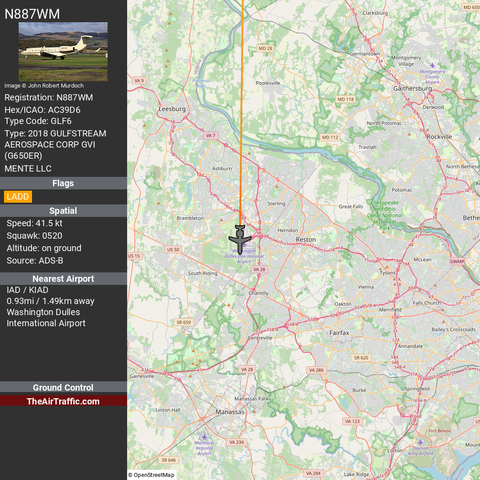Click the Manassas Regional Airport plane icon
Image resolution: width=480 pixels, height=480 pixels.
[x=204, y=437]
